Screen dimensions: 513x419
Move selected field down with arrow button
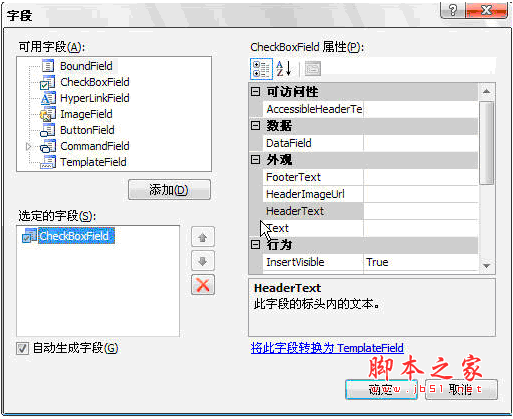point(203,261)
